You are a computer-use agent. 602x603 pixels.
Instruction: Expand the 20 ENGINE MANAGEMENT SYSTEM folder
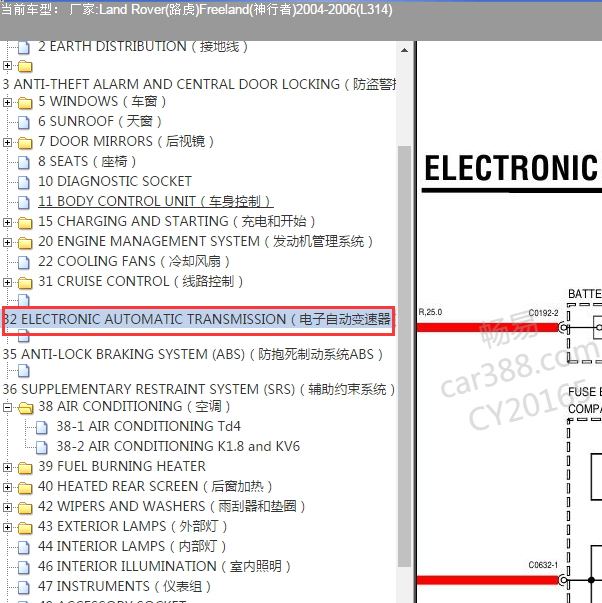[x=7, y=242]
